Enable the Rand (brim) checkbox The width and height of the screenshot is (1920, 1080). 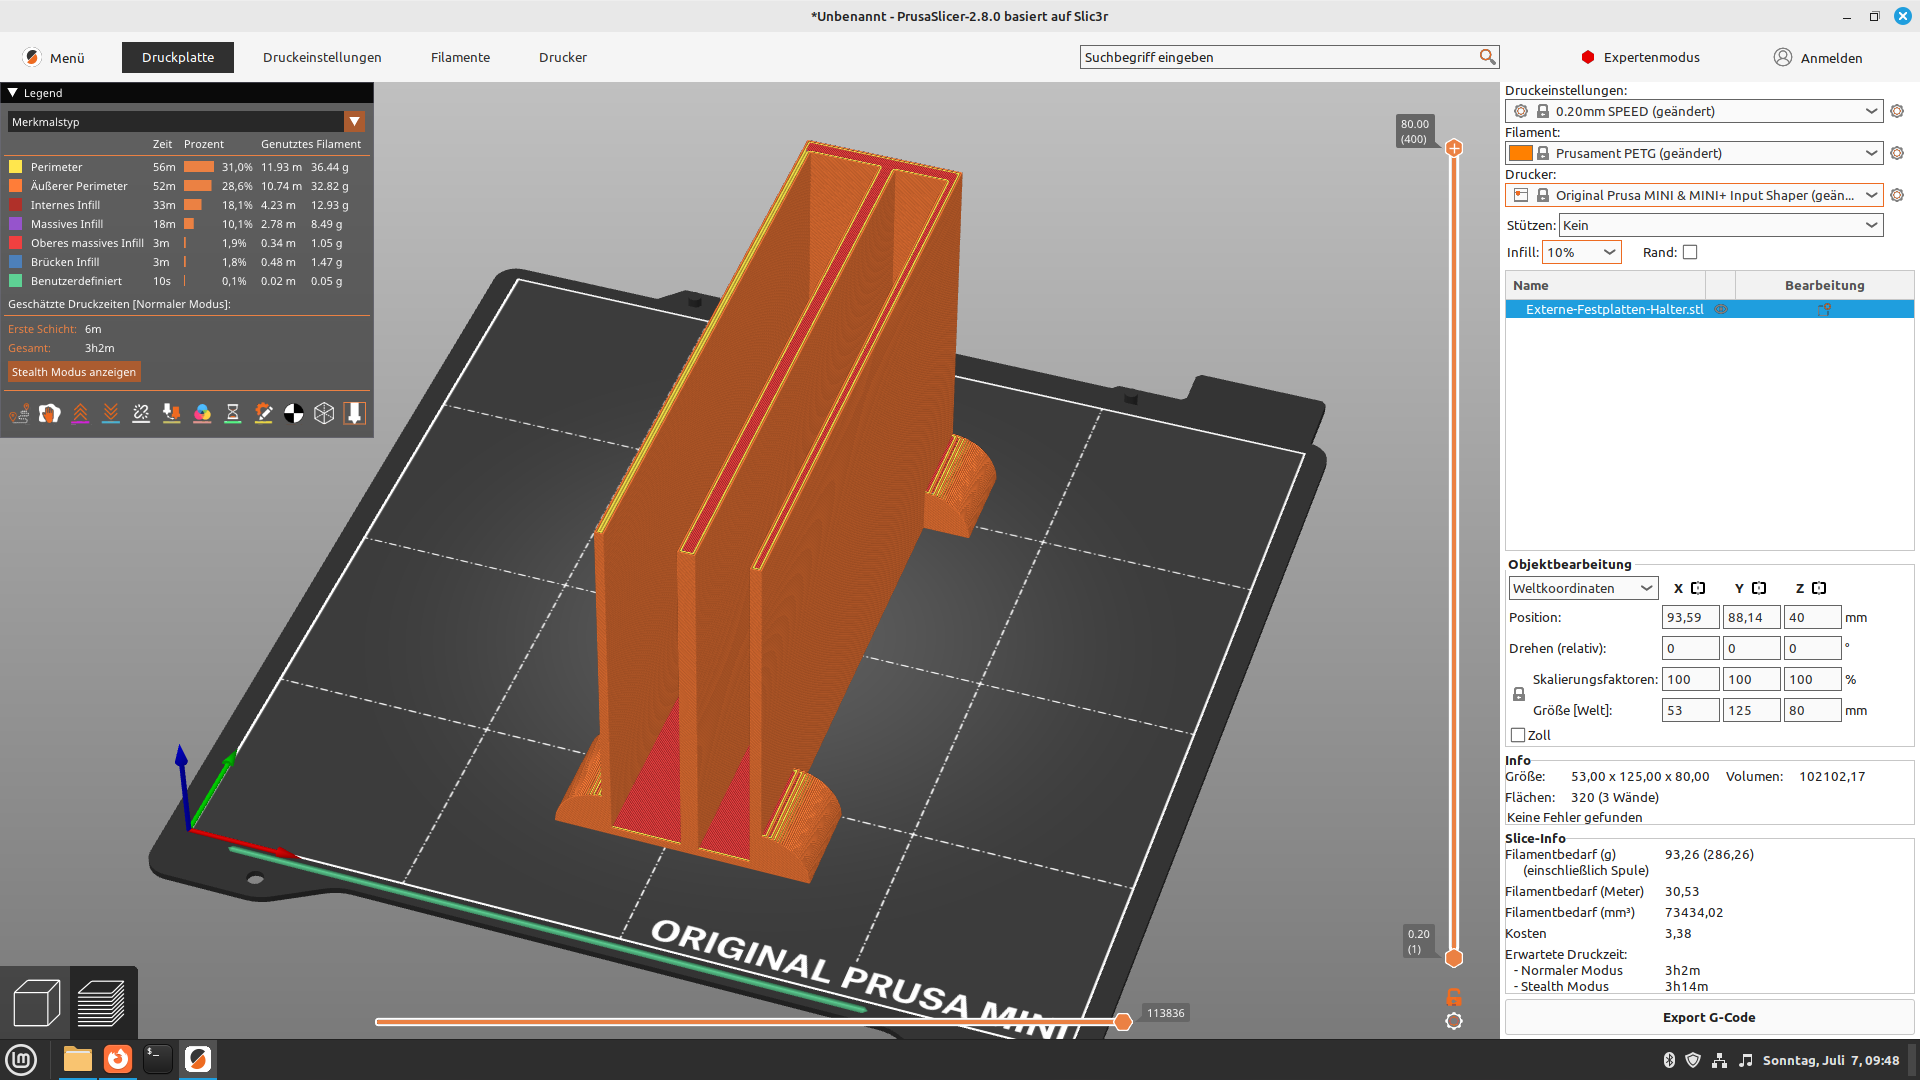click(1690, 252)
